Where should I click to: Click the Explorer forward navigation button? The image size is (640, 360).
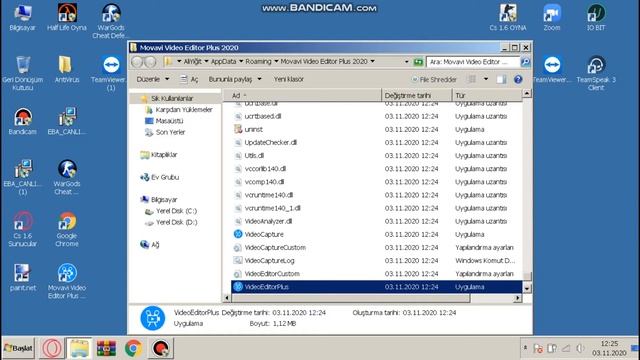(x=150, y=62)
